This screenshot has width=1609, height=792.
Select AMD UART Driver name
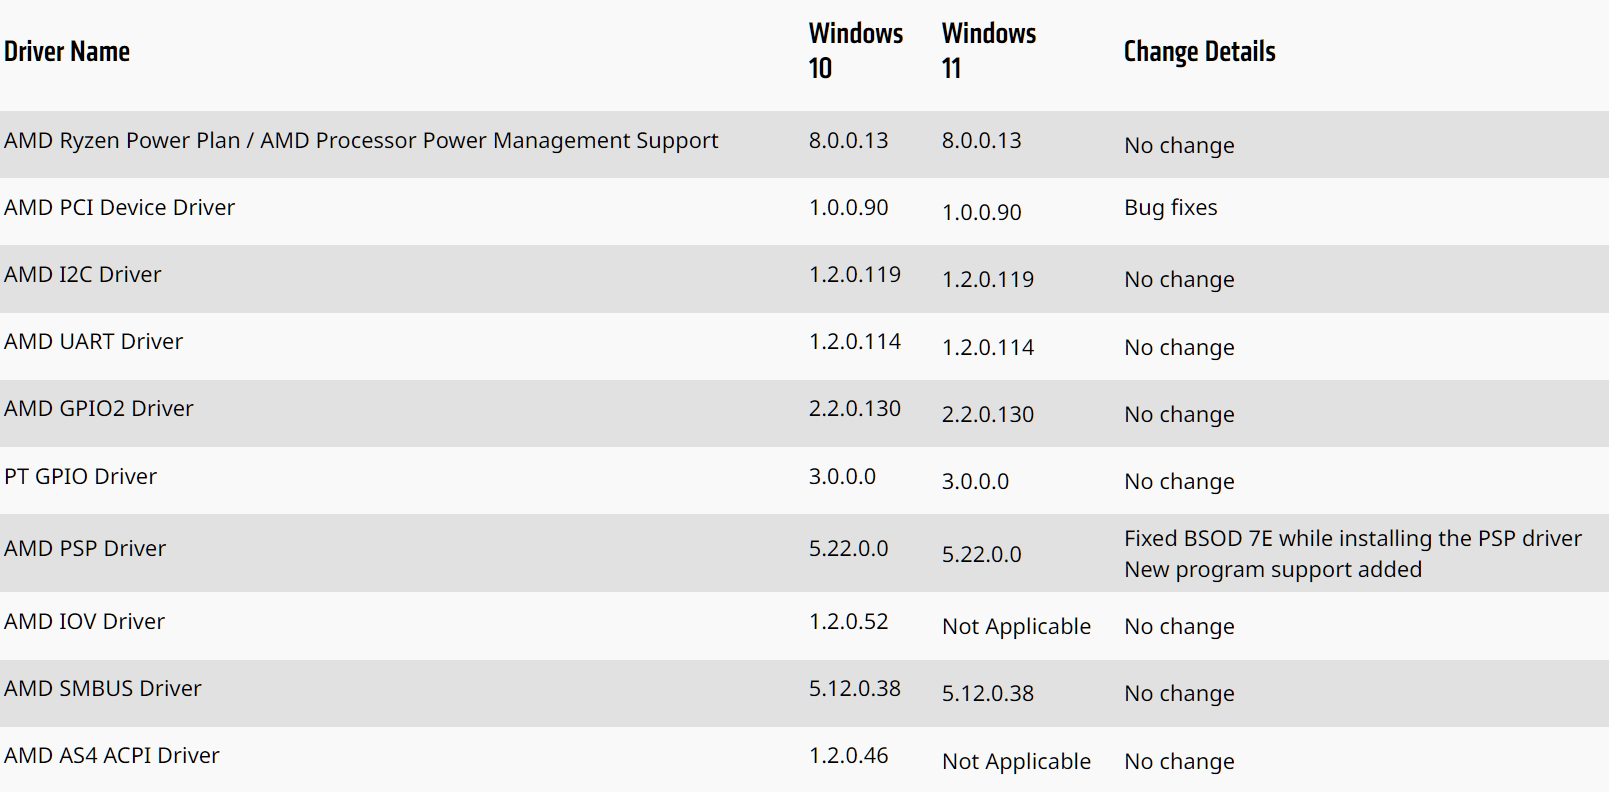[94, 342]
